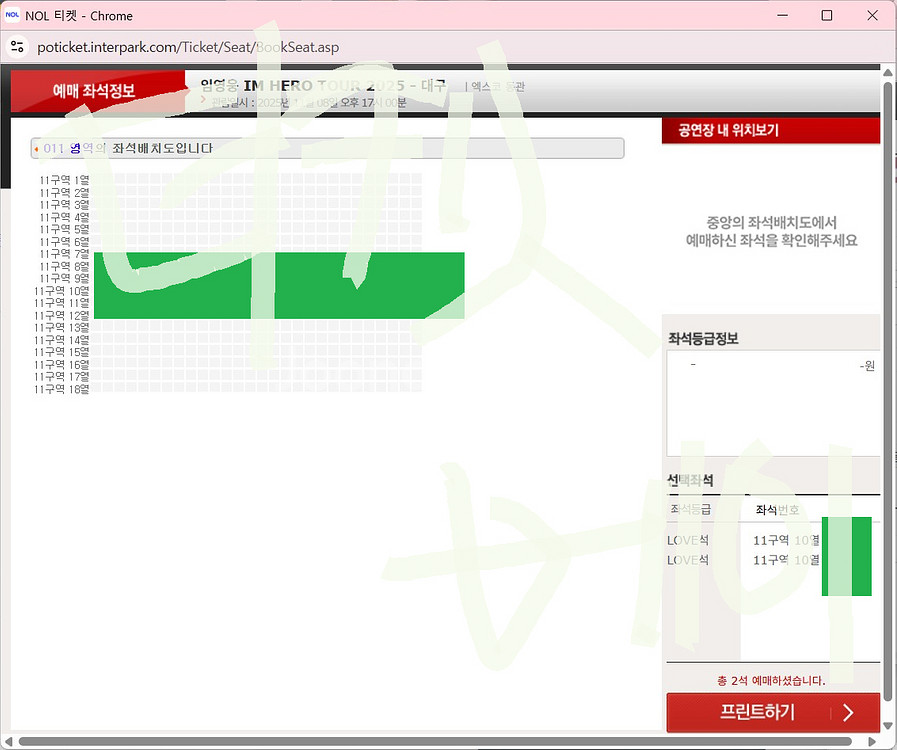897x750 pixels.
Task: Click the NOL favicon in title bar
Action: click(12, 15)
